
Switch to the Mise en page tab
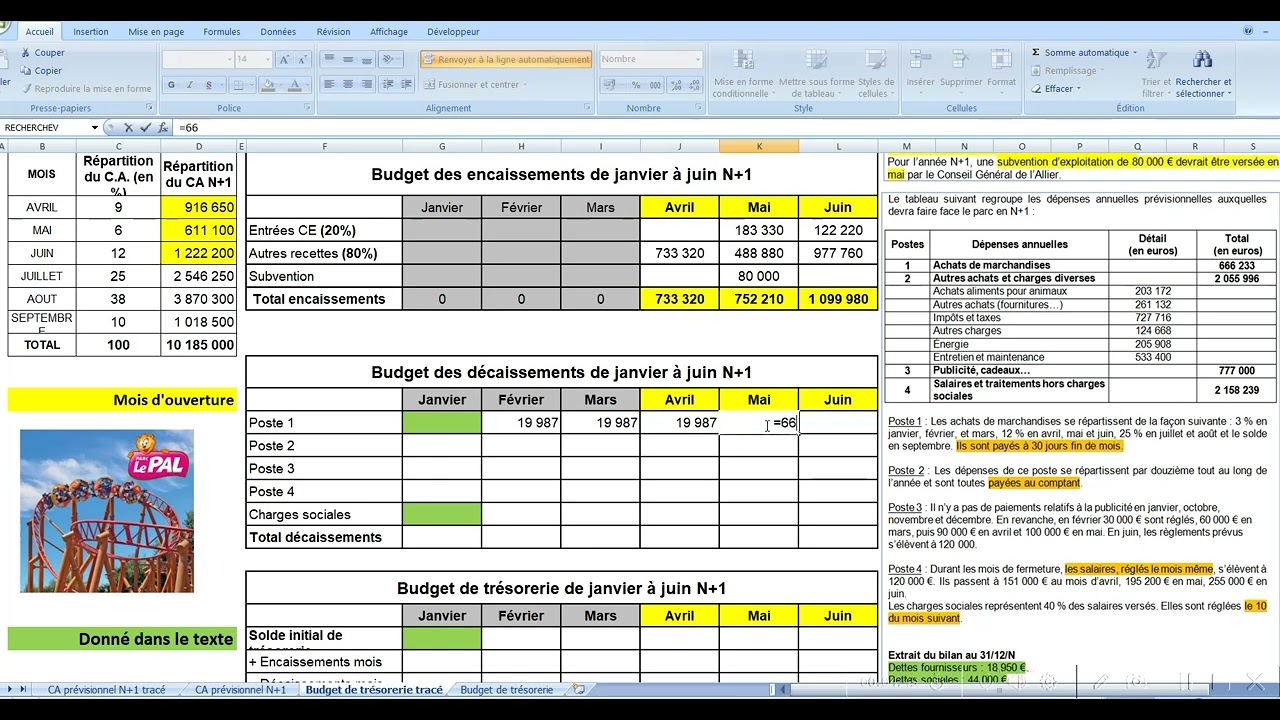156,32
